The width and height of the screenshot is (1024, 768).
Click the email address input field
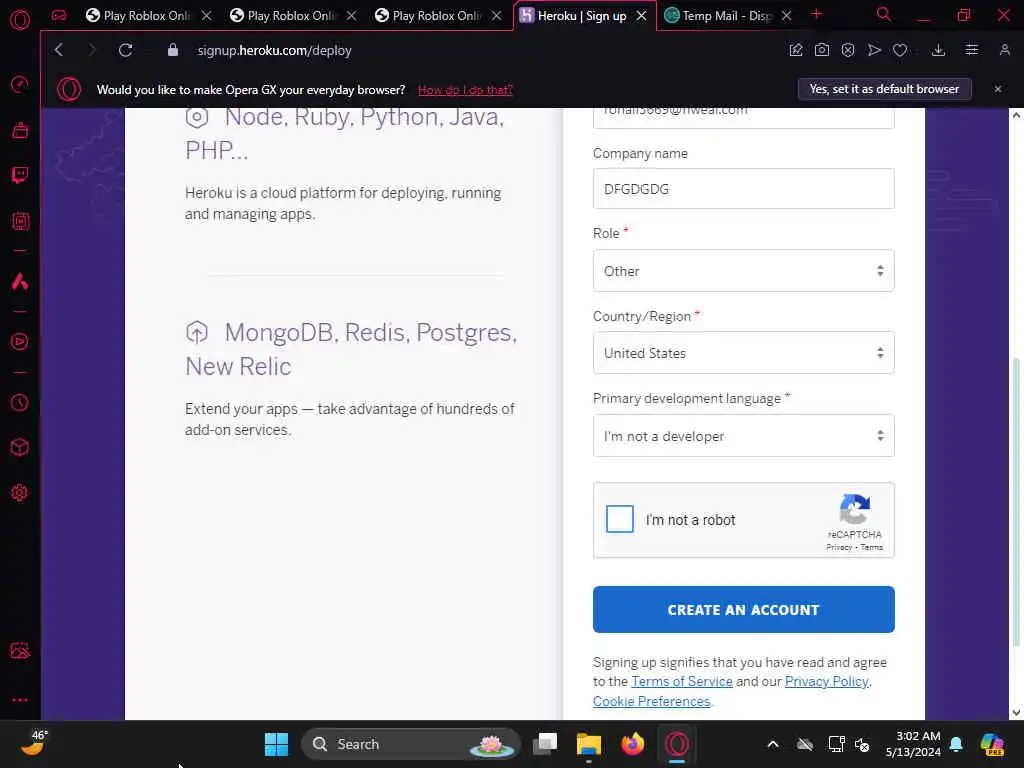tap(743, 116)
